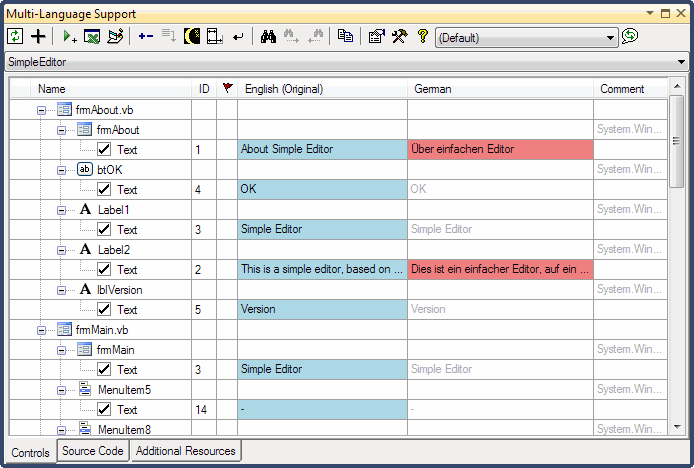Image resolution: width=694 pixels, height=468 pixels.
Task: Click the copy icon in toolbar
Action: [x=345, y=37]
